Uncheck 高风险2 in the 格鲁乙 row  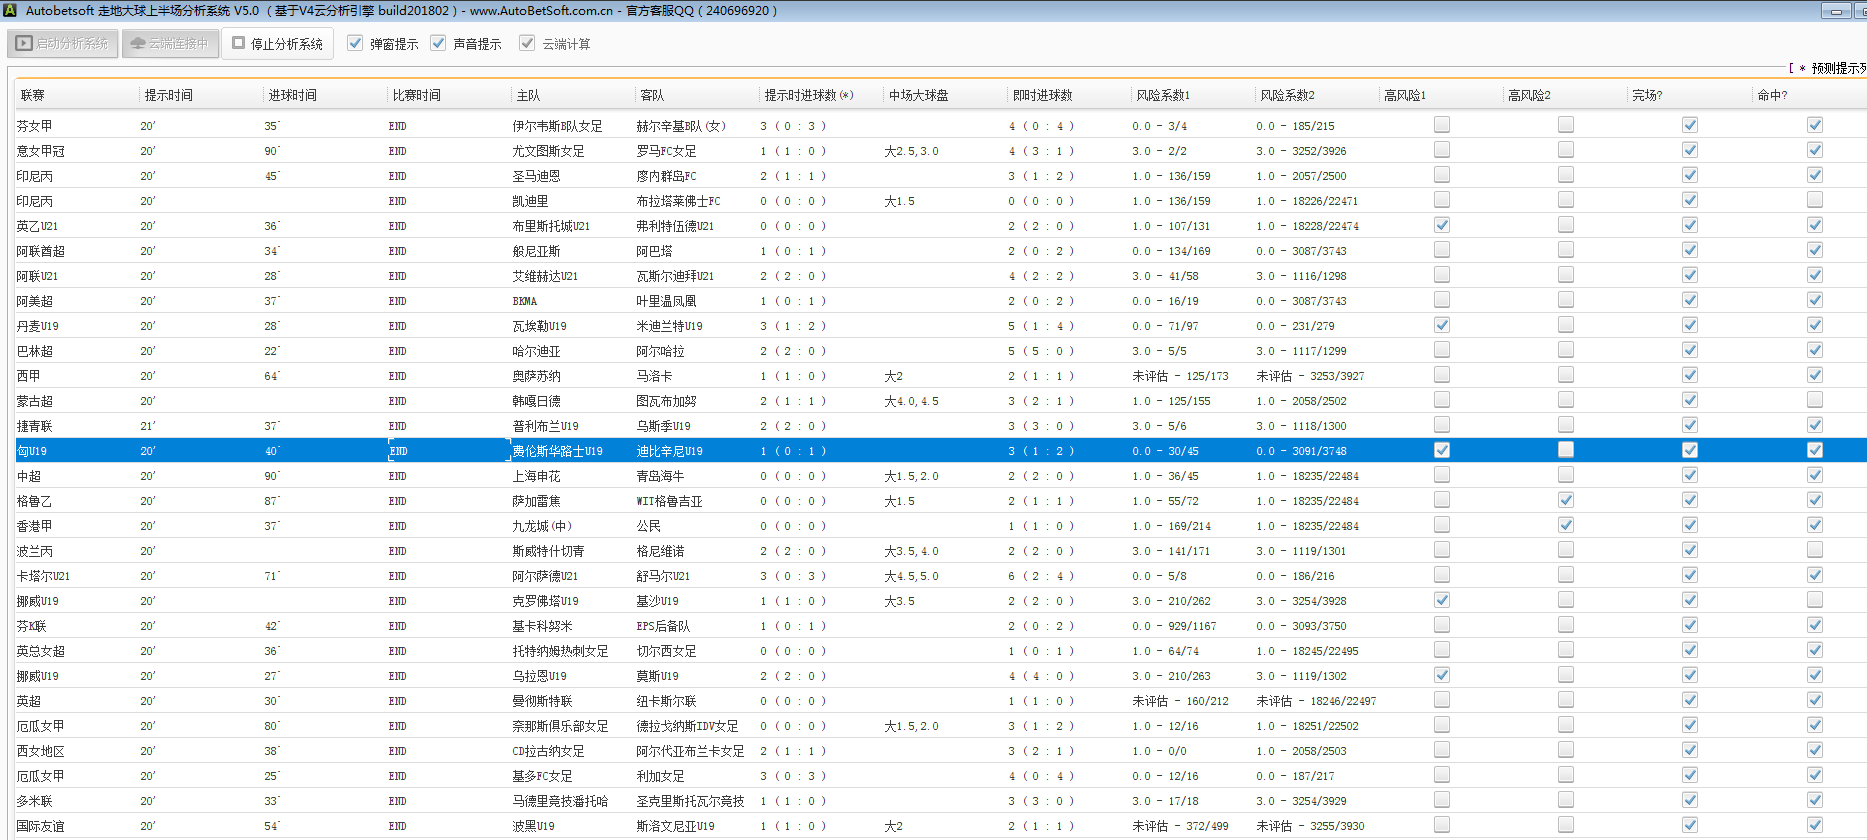point(1565,500)
